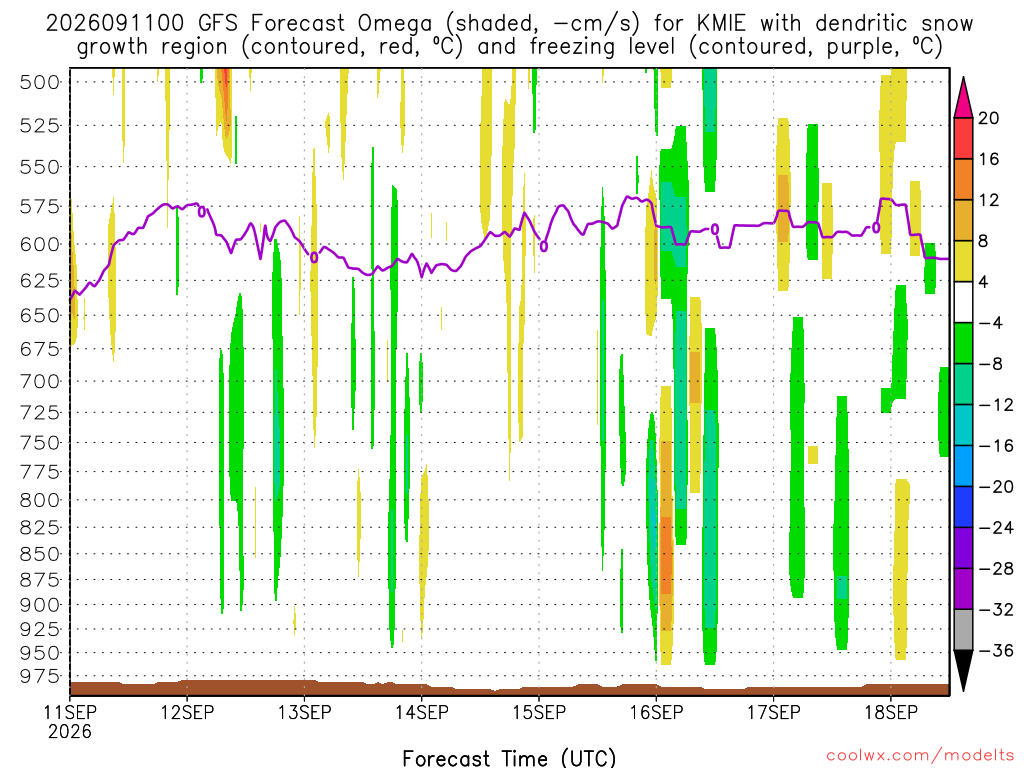Click the coolwx.com/modelts link text

click(x=920, y=756)
